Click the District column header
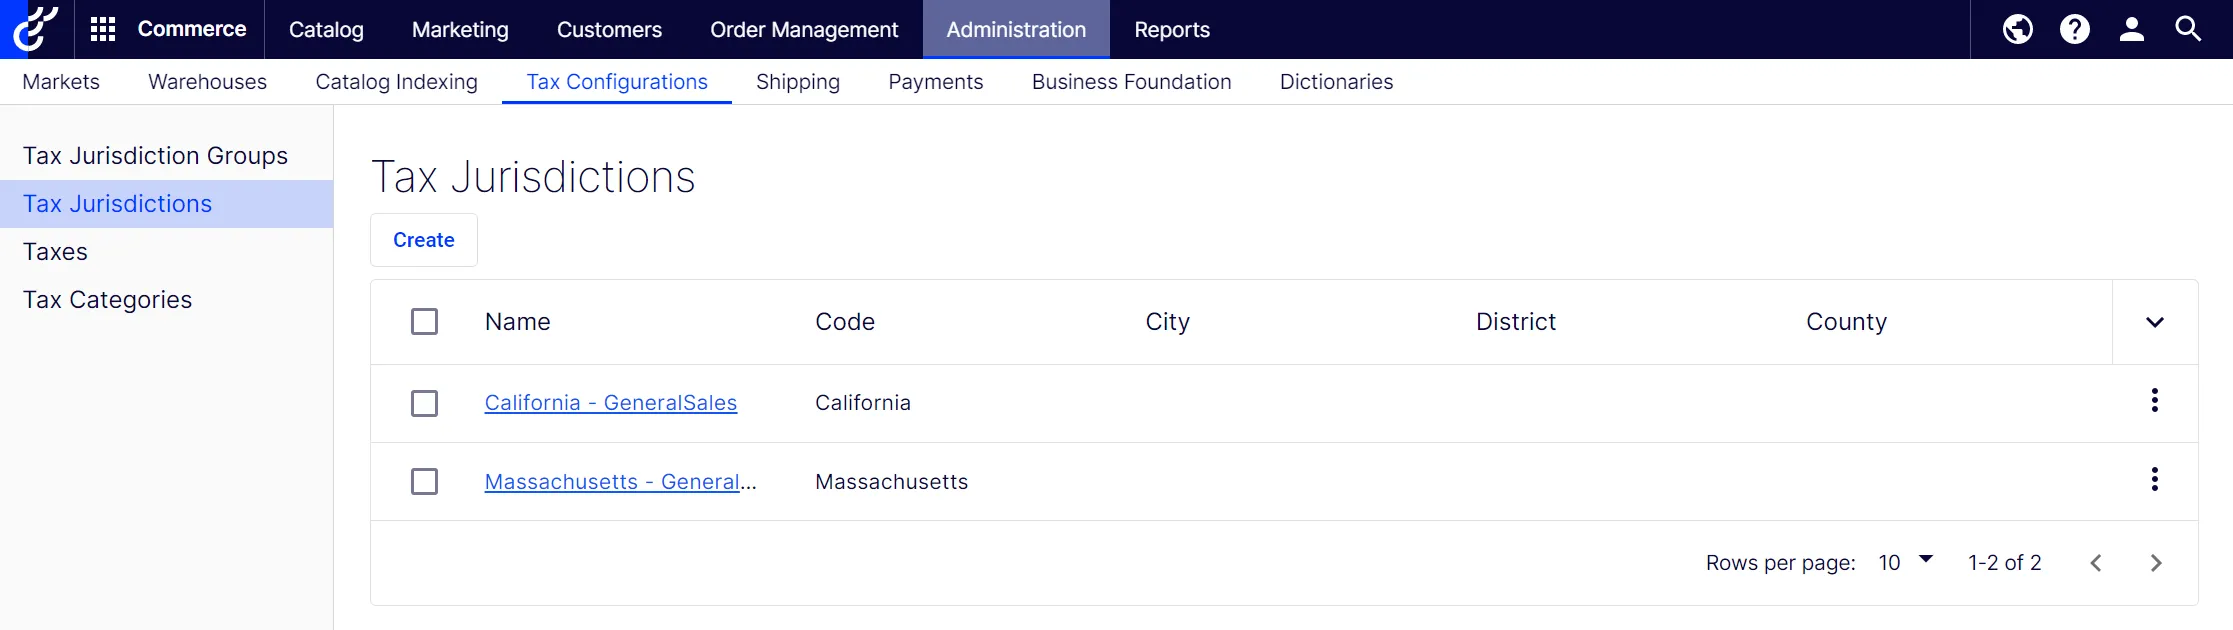This screenshot has width=2233, height=630. pos(1516,322)
